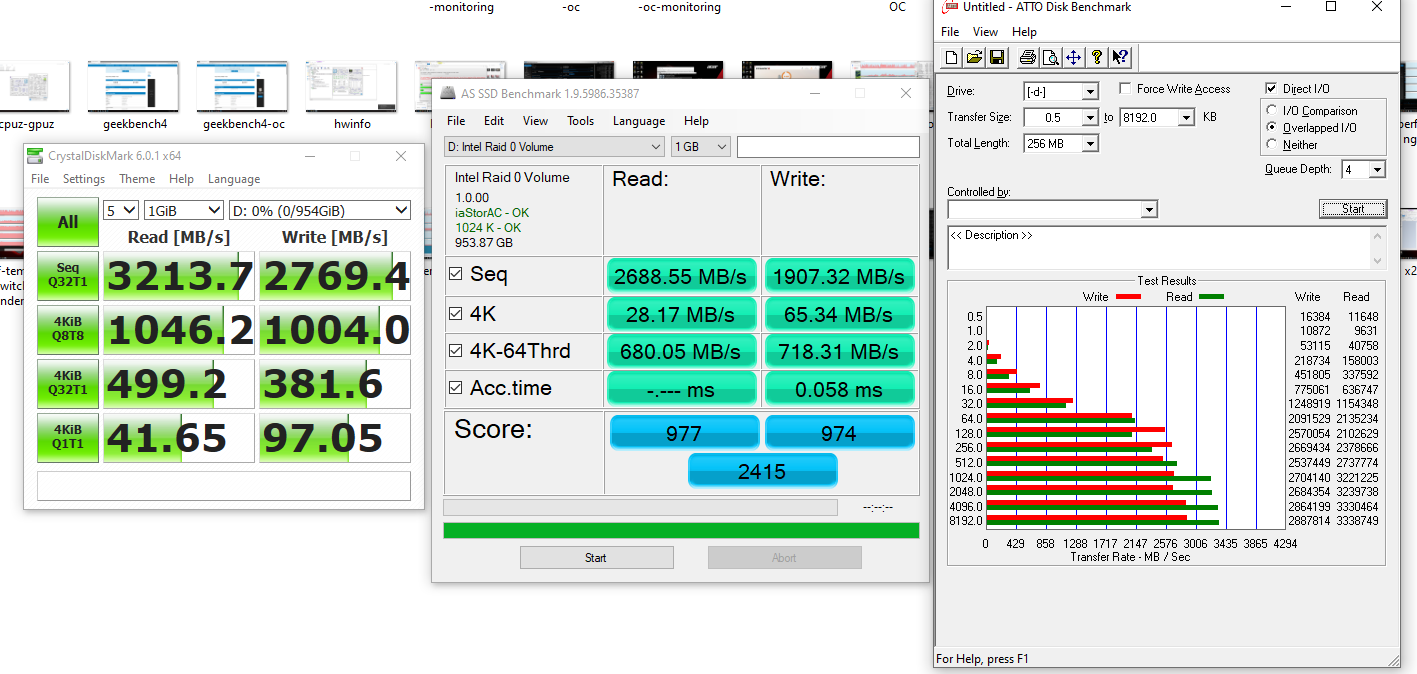
Task: Open CrystalDiskMark Theme menu
Action: point(137,179)
